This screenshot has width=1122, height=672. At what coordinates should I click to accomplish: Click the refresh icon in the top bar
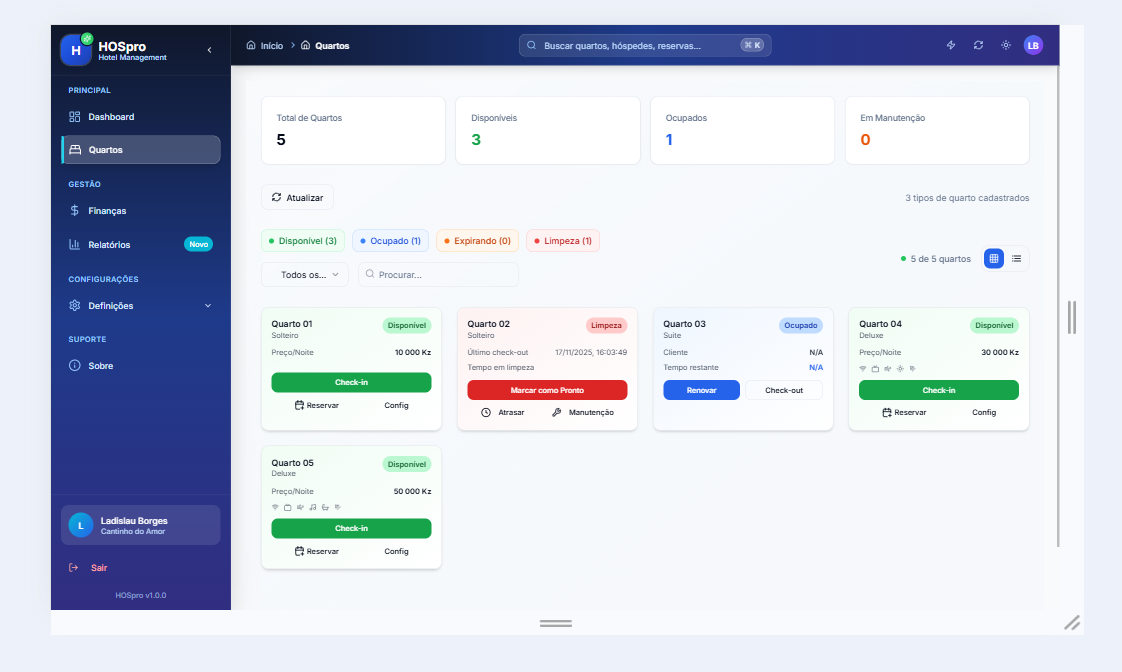coord(978,45)
